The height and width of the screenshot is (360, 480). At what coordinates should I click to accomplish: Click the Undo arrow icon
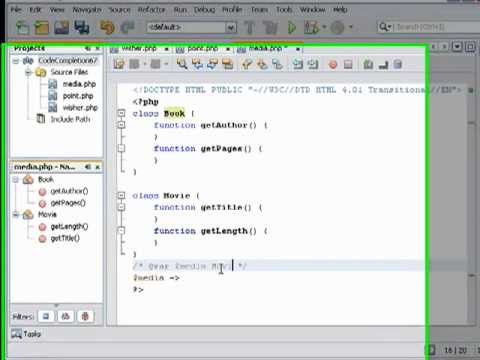107,27
